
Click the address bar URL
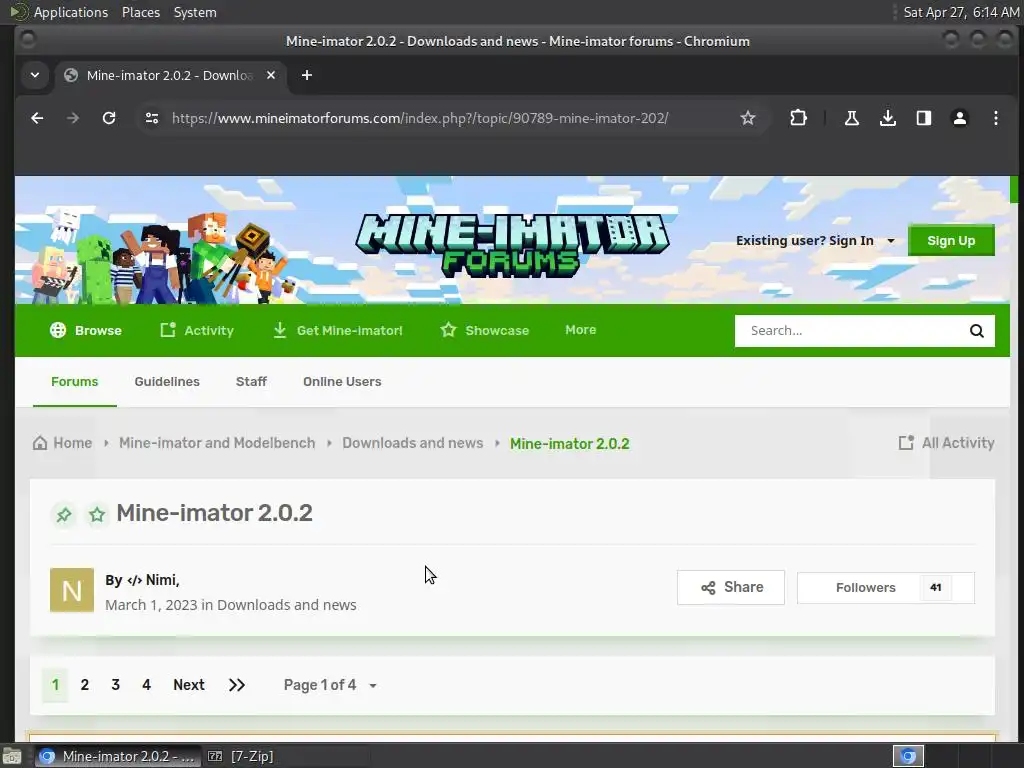(x=420, y=118)
